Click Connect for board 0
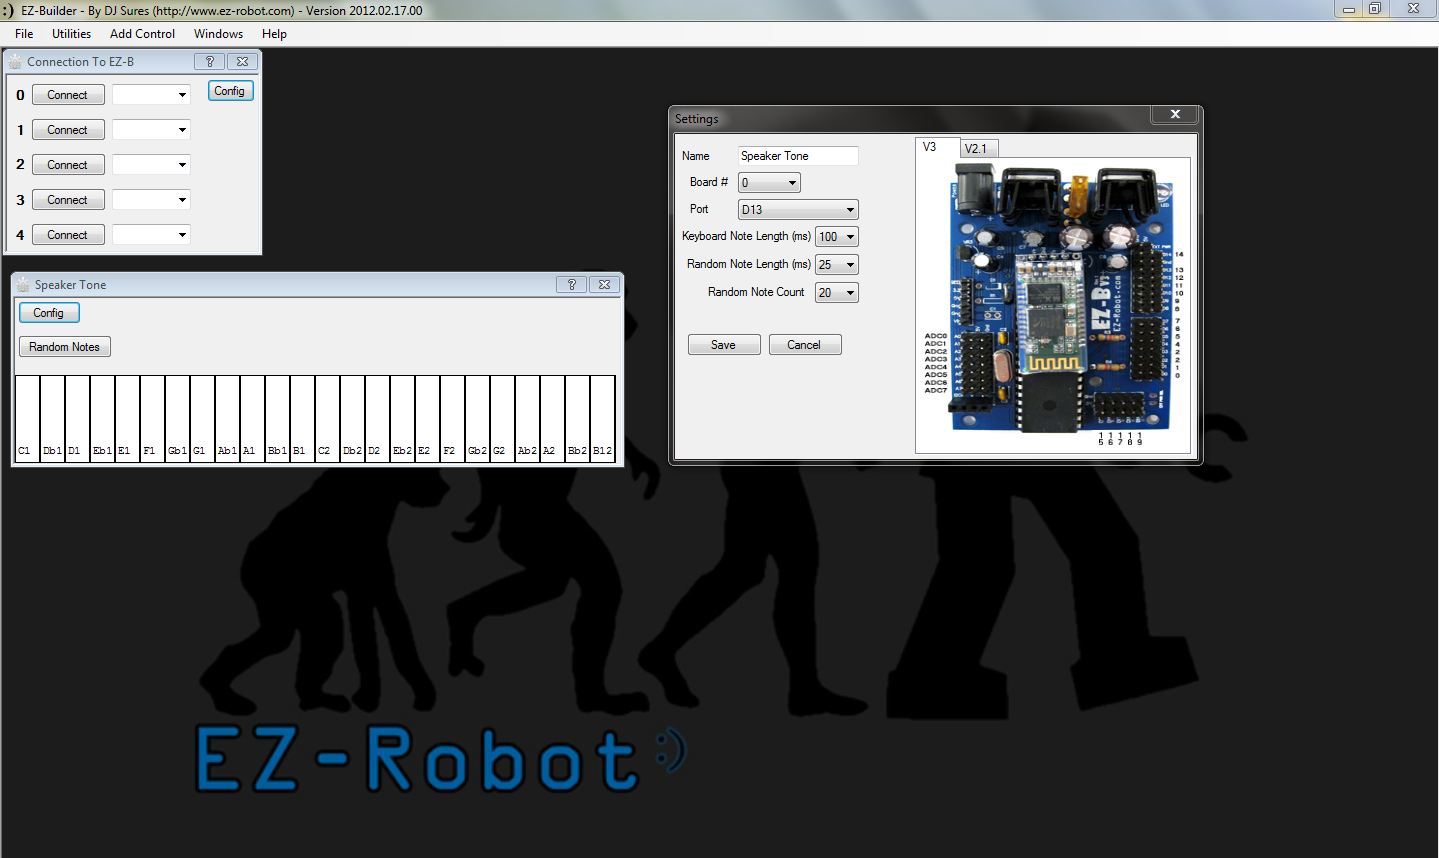This screenshot has width=1439, height=858. coord(68,95)
